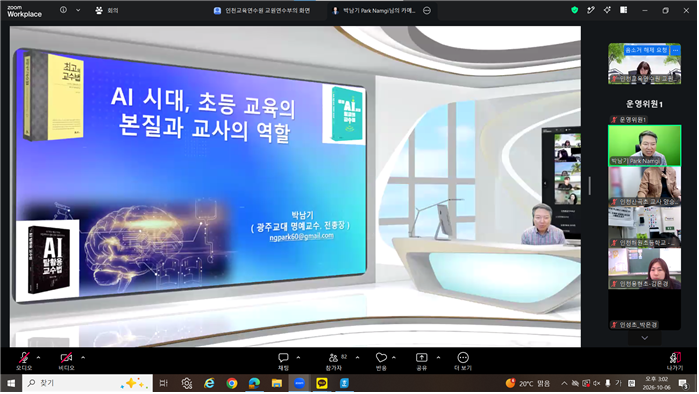This screenshot has height=394, width=699.
Task: Show more participants with the down chevron
Action: 645,338
